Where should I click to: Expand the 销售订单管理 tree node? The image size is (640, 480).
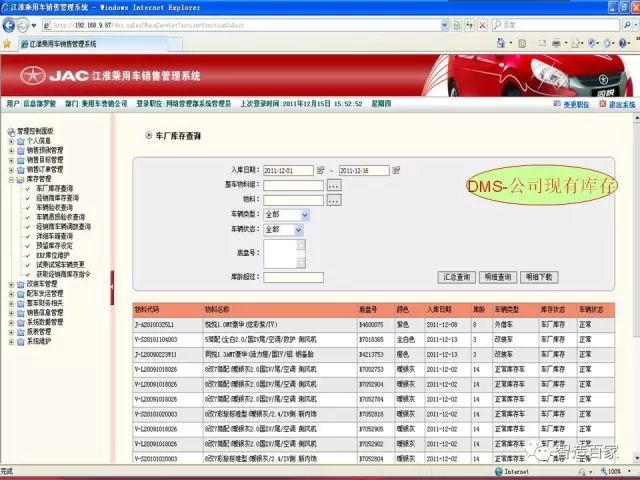[x=11, y=170]
